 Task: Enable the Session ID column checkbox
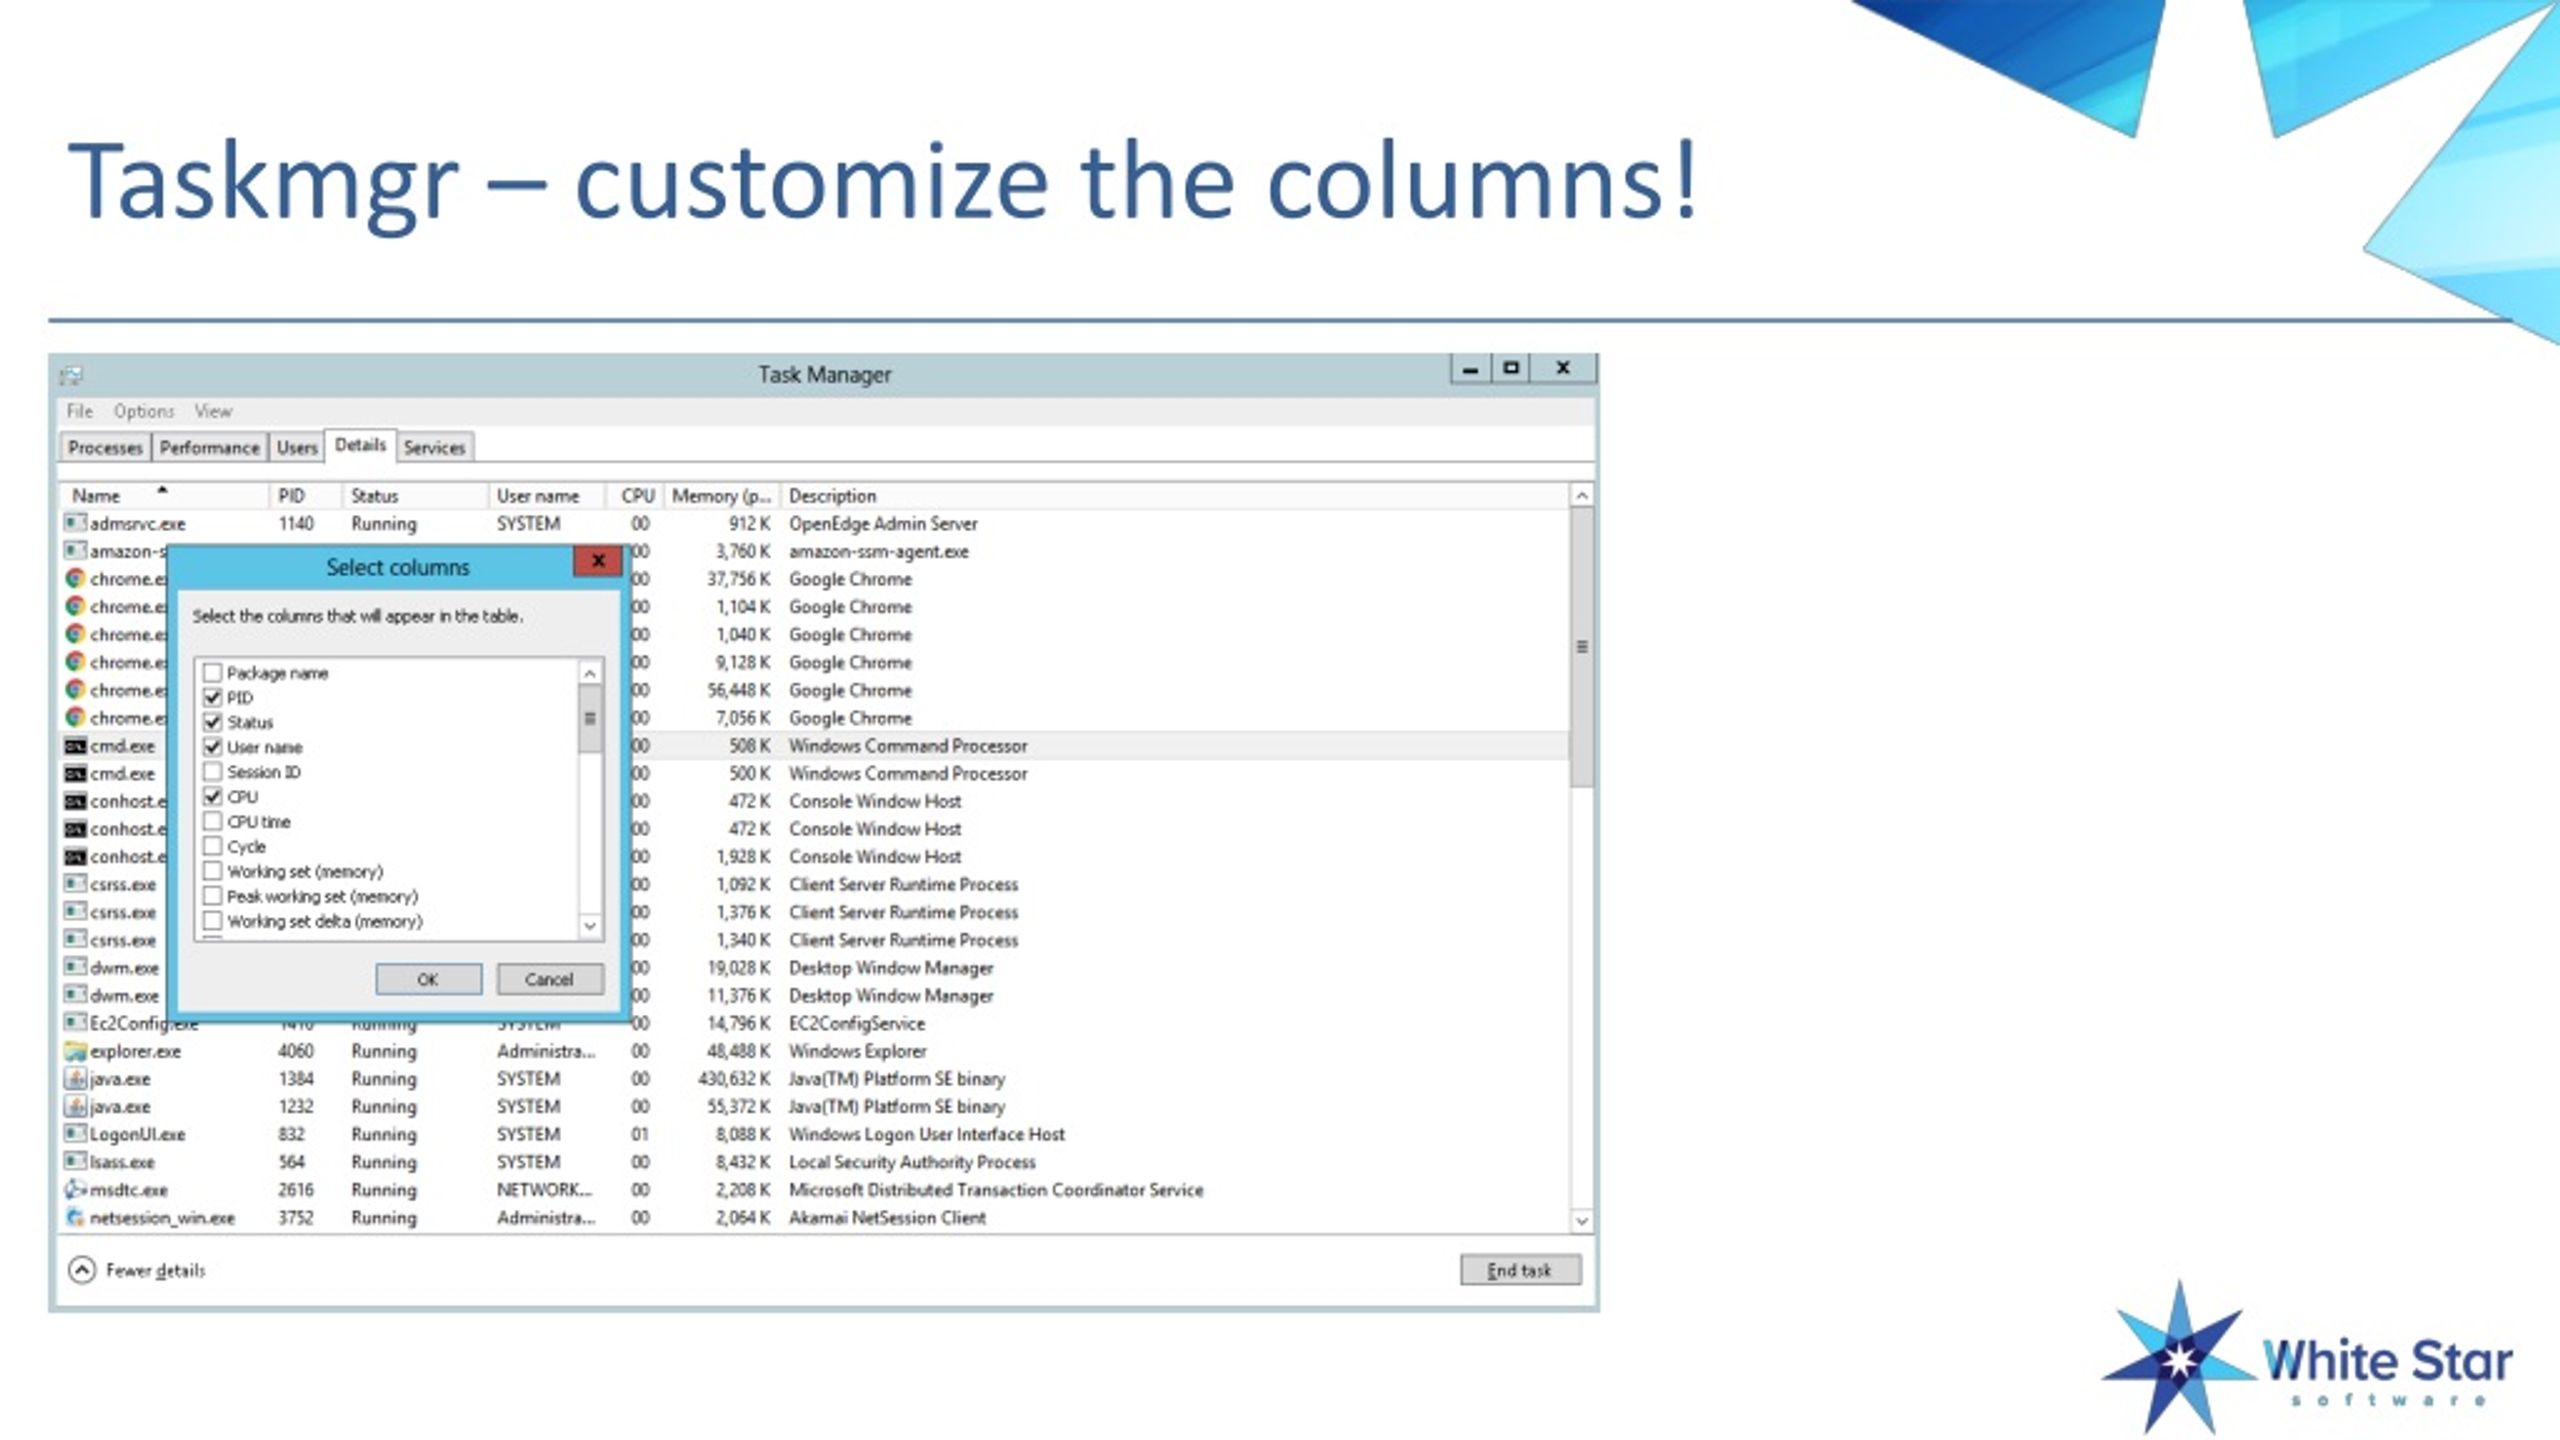coord(212,772)
